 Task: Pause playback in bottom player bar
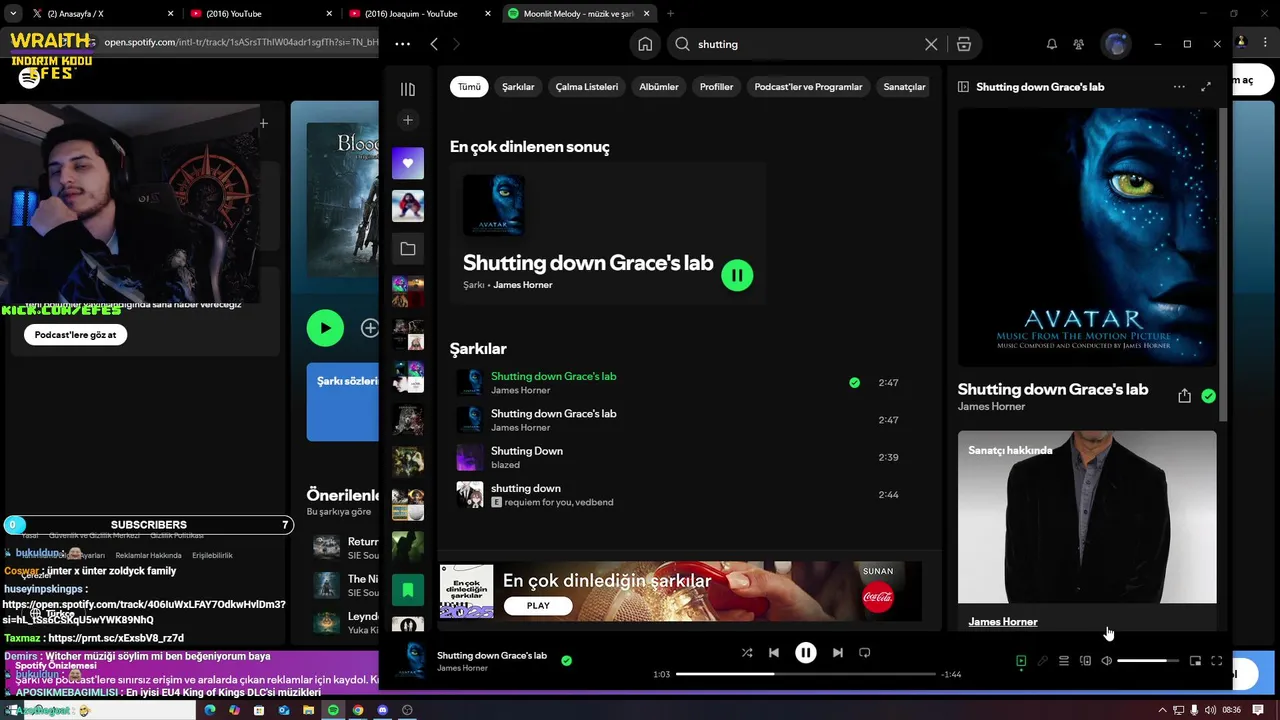[x=806, y=653]
